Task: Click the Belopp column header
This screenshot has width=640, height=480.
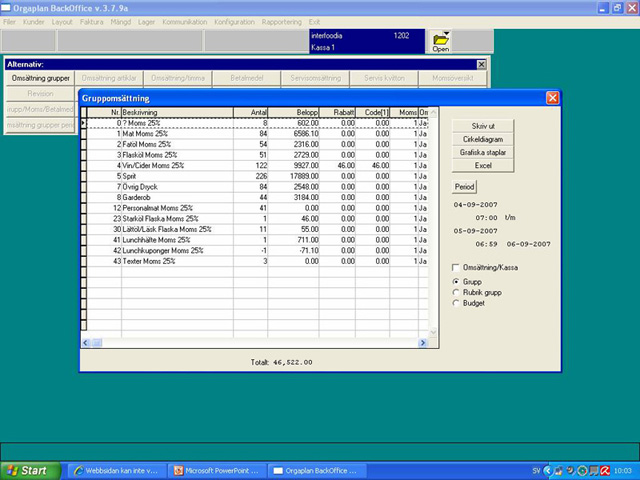Action: coord(293,112)
